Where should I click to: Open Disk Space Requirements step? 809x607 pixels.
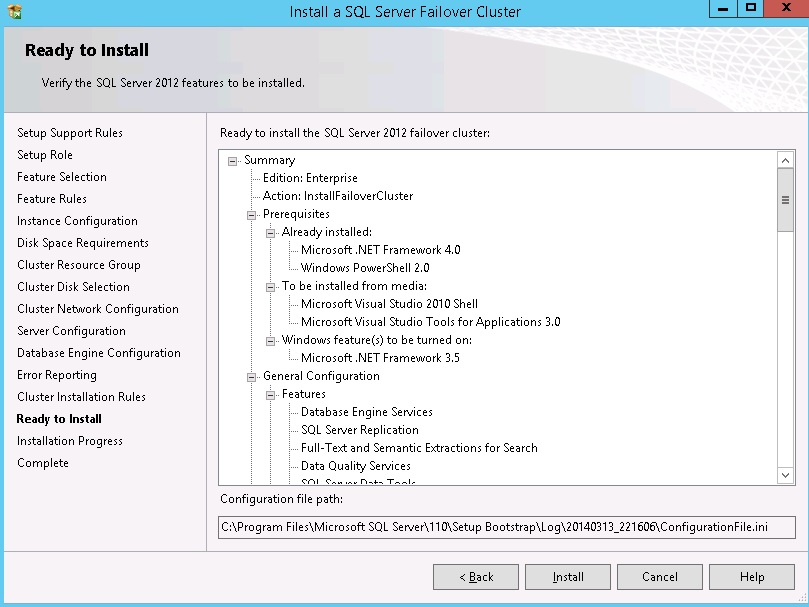pos(83,243)
